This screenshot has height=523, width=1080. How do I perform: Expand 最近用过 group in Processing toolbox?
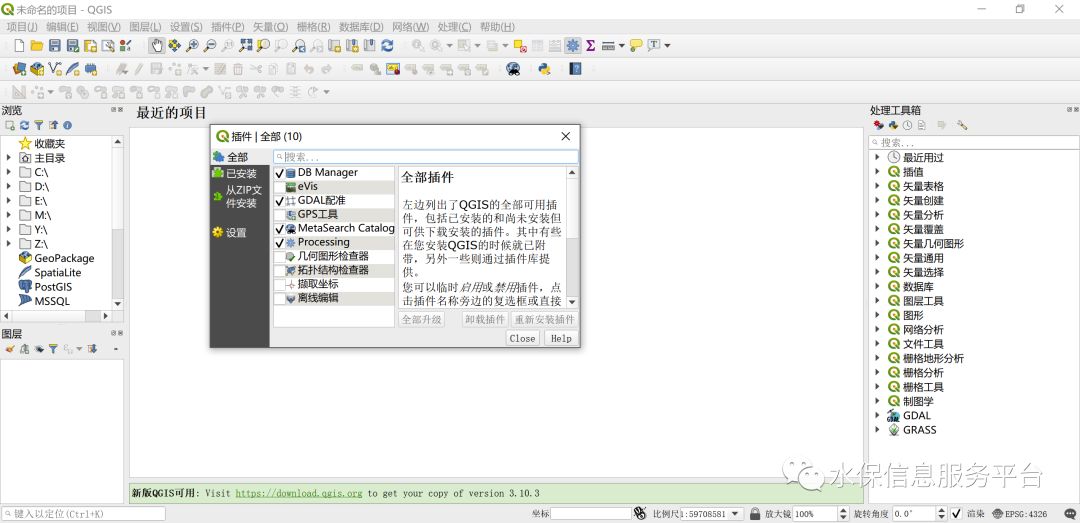878,157
